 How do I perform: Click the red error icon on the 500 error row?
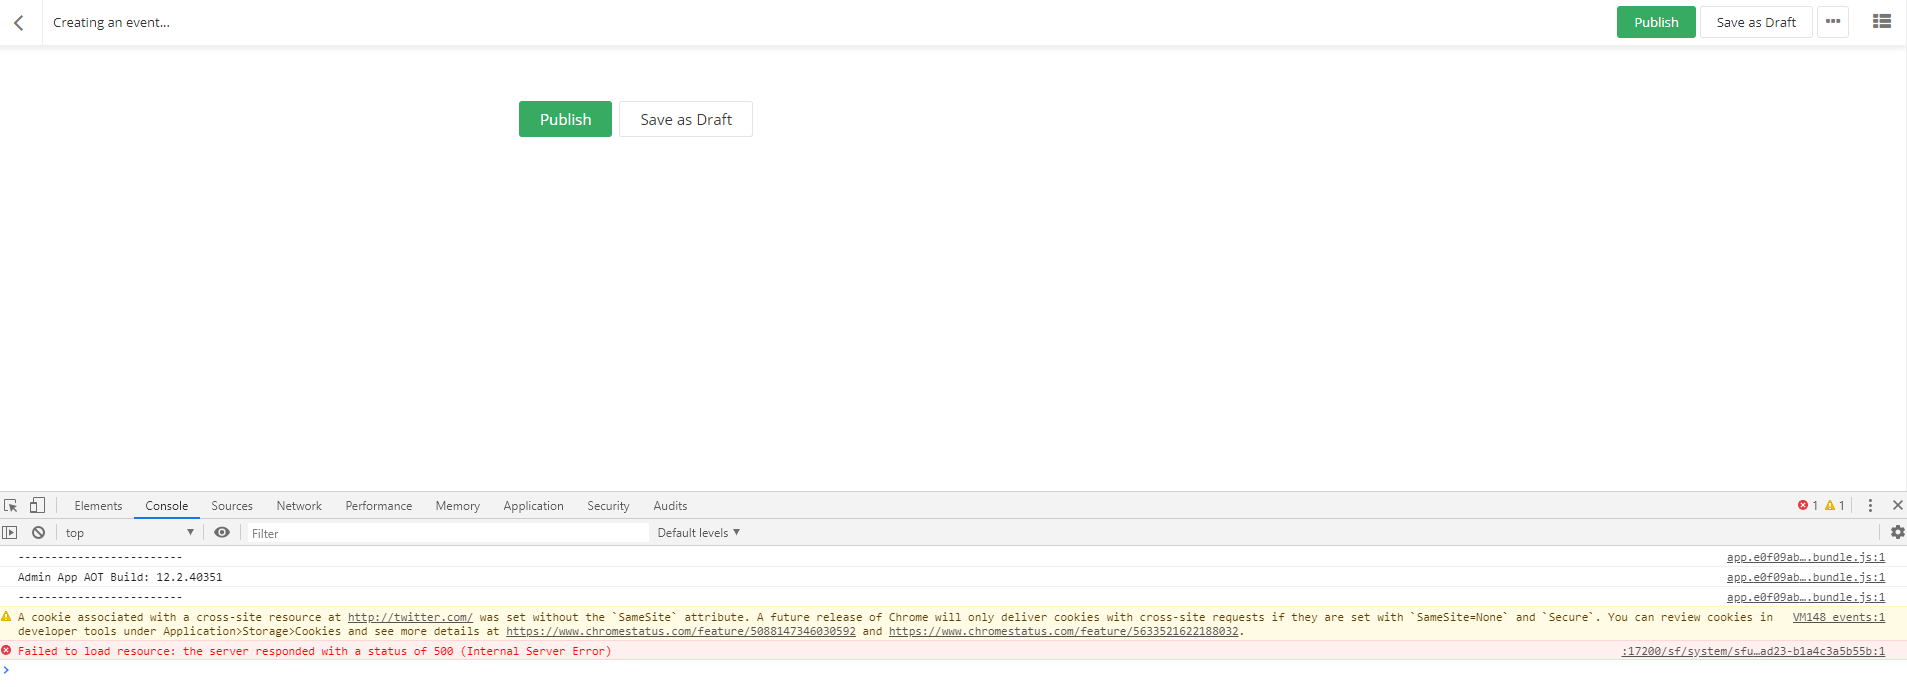(7, 650)
